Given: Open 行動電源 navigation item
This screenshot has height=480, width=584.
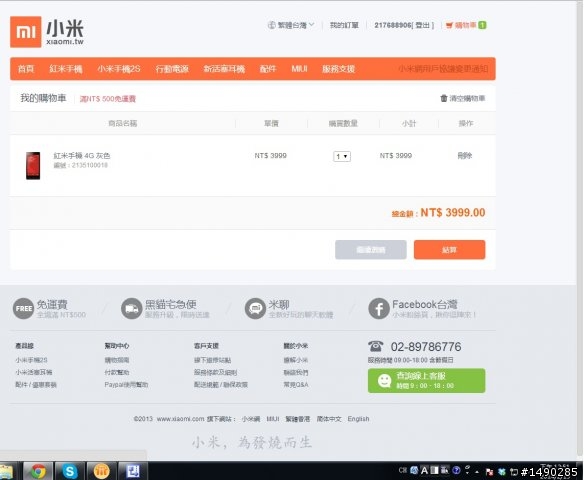Looking at the screenshot, I should click(172, 69).
